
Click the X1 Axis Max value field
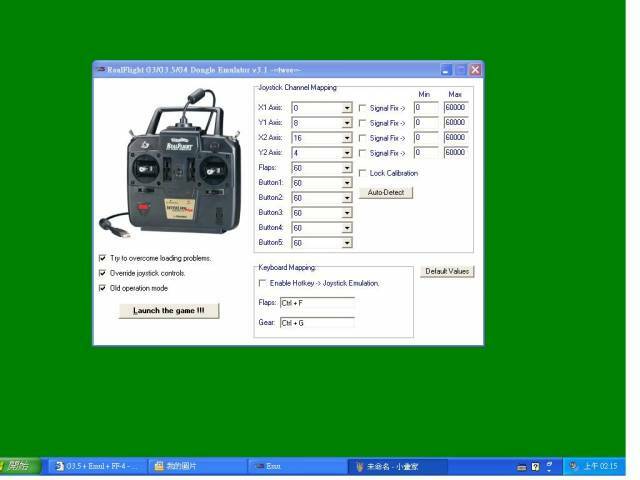[456, 107]
